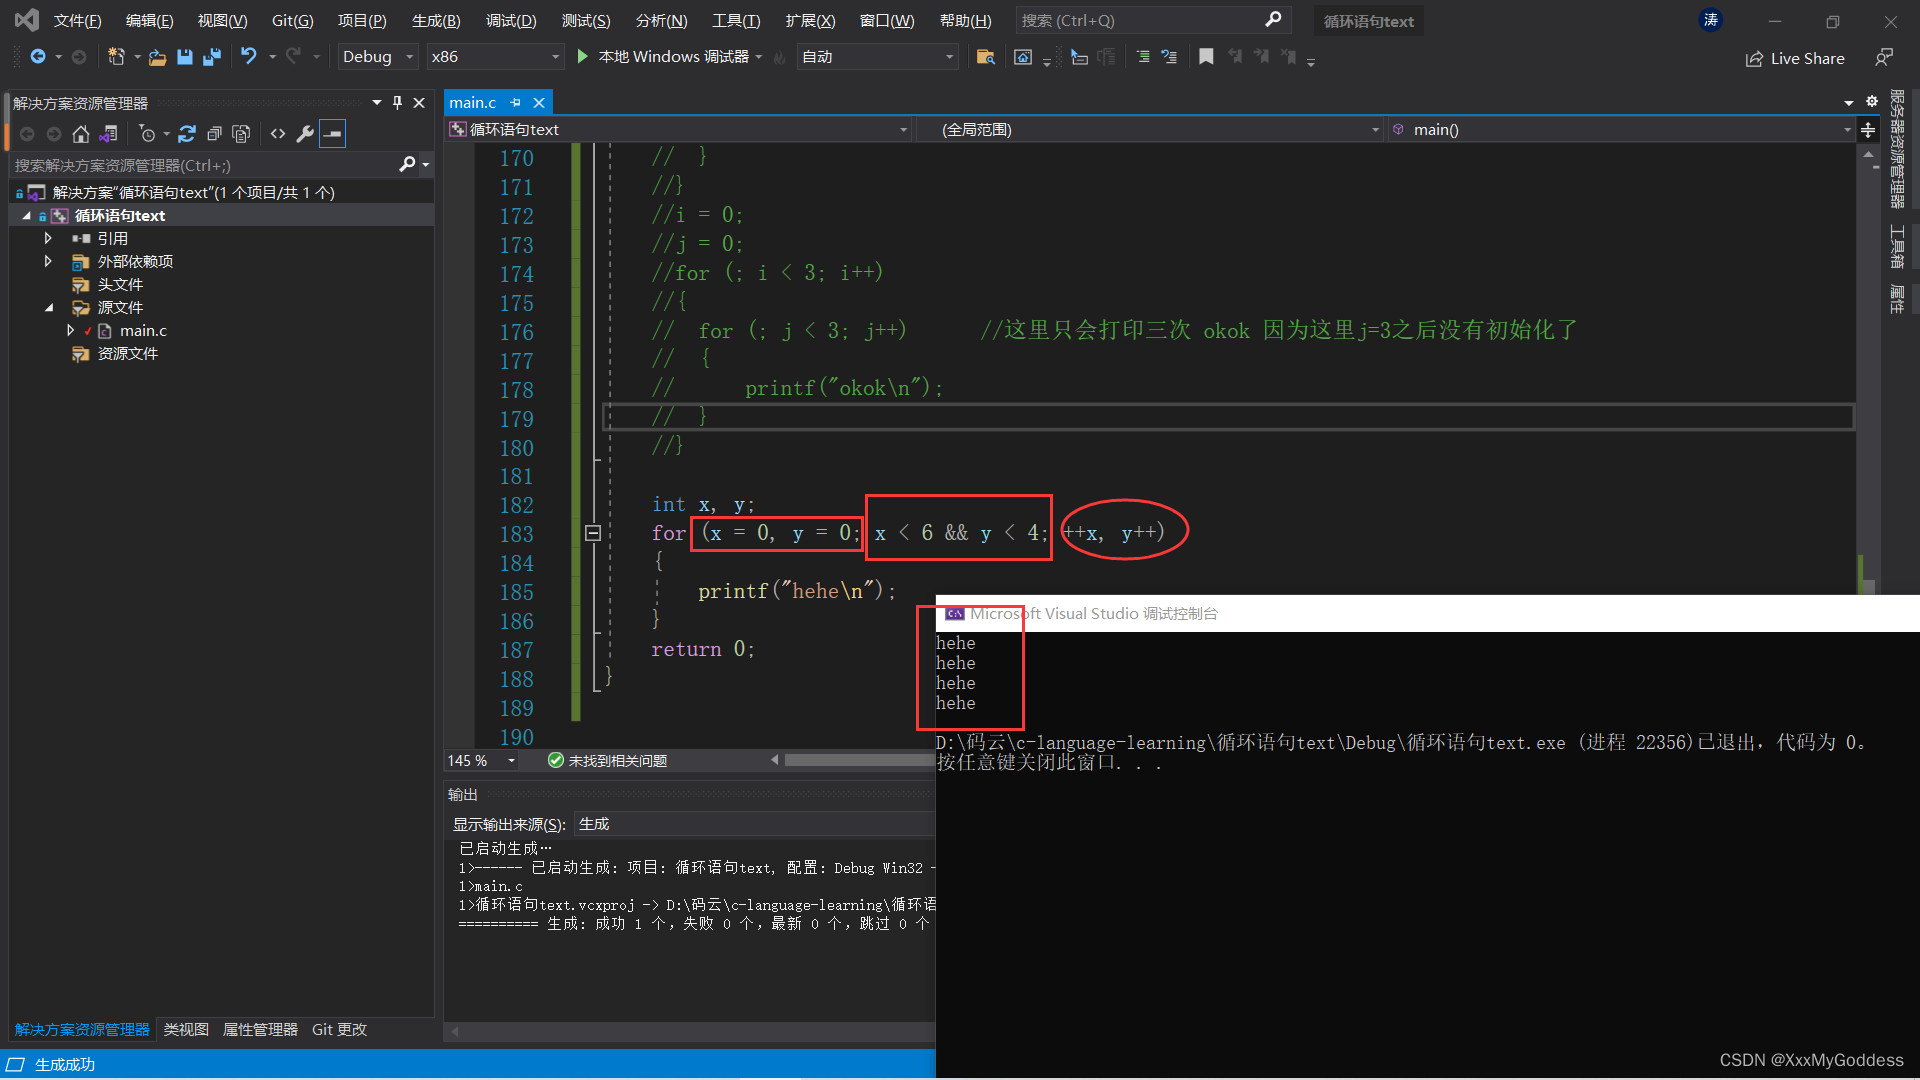Open the 生成(B) menu
This screenshot has width=1920, height=1080.
coord(436,20)
